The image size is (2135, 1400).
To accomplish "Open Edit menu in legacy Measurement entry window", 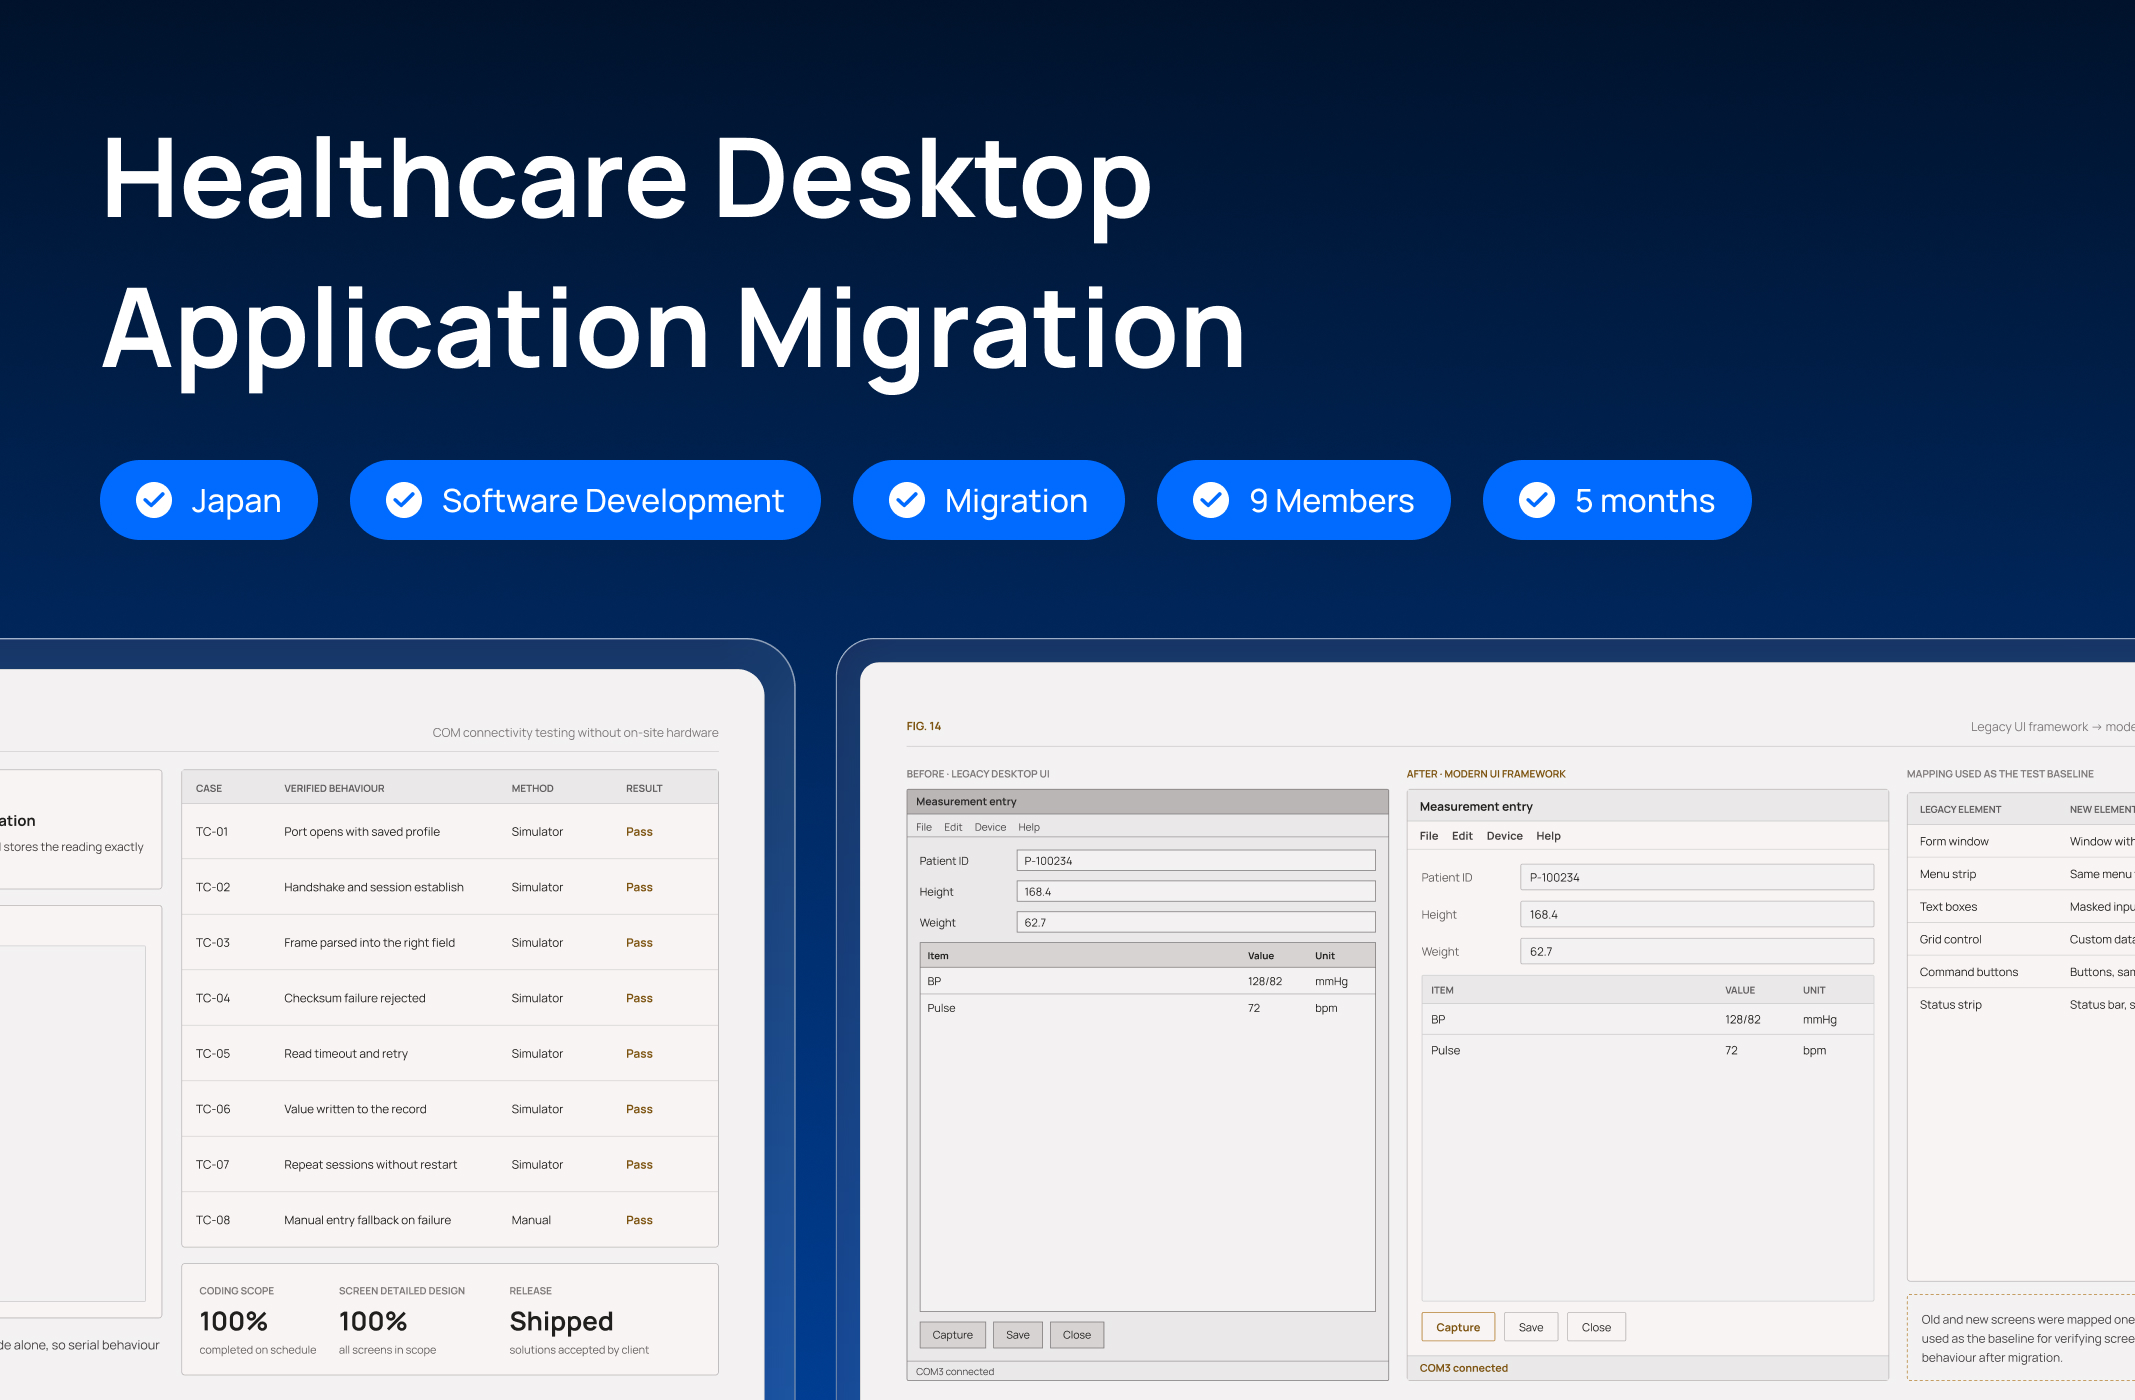I will (953, 827).
